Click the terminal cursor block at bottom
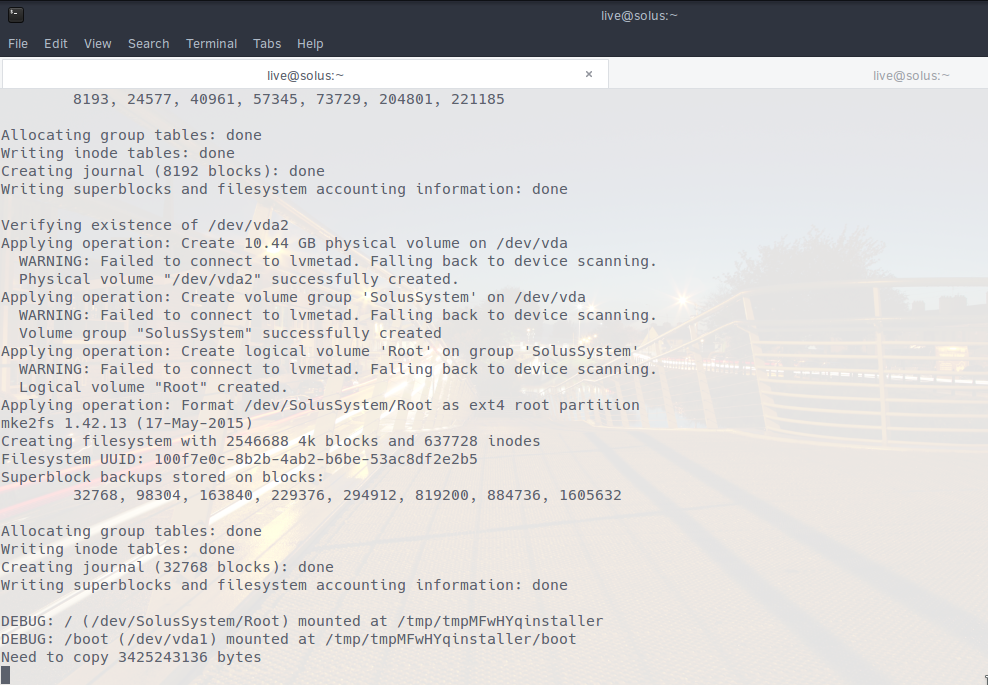This screenshot has height=685, width=988. pos(6,676)
